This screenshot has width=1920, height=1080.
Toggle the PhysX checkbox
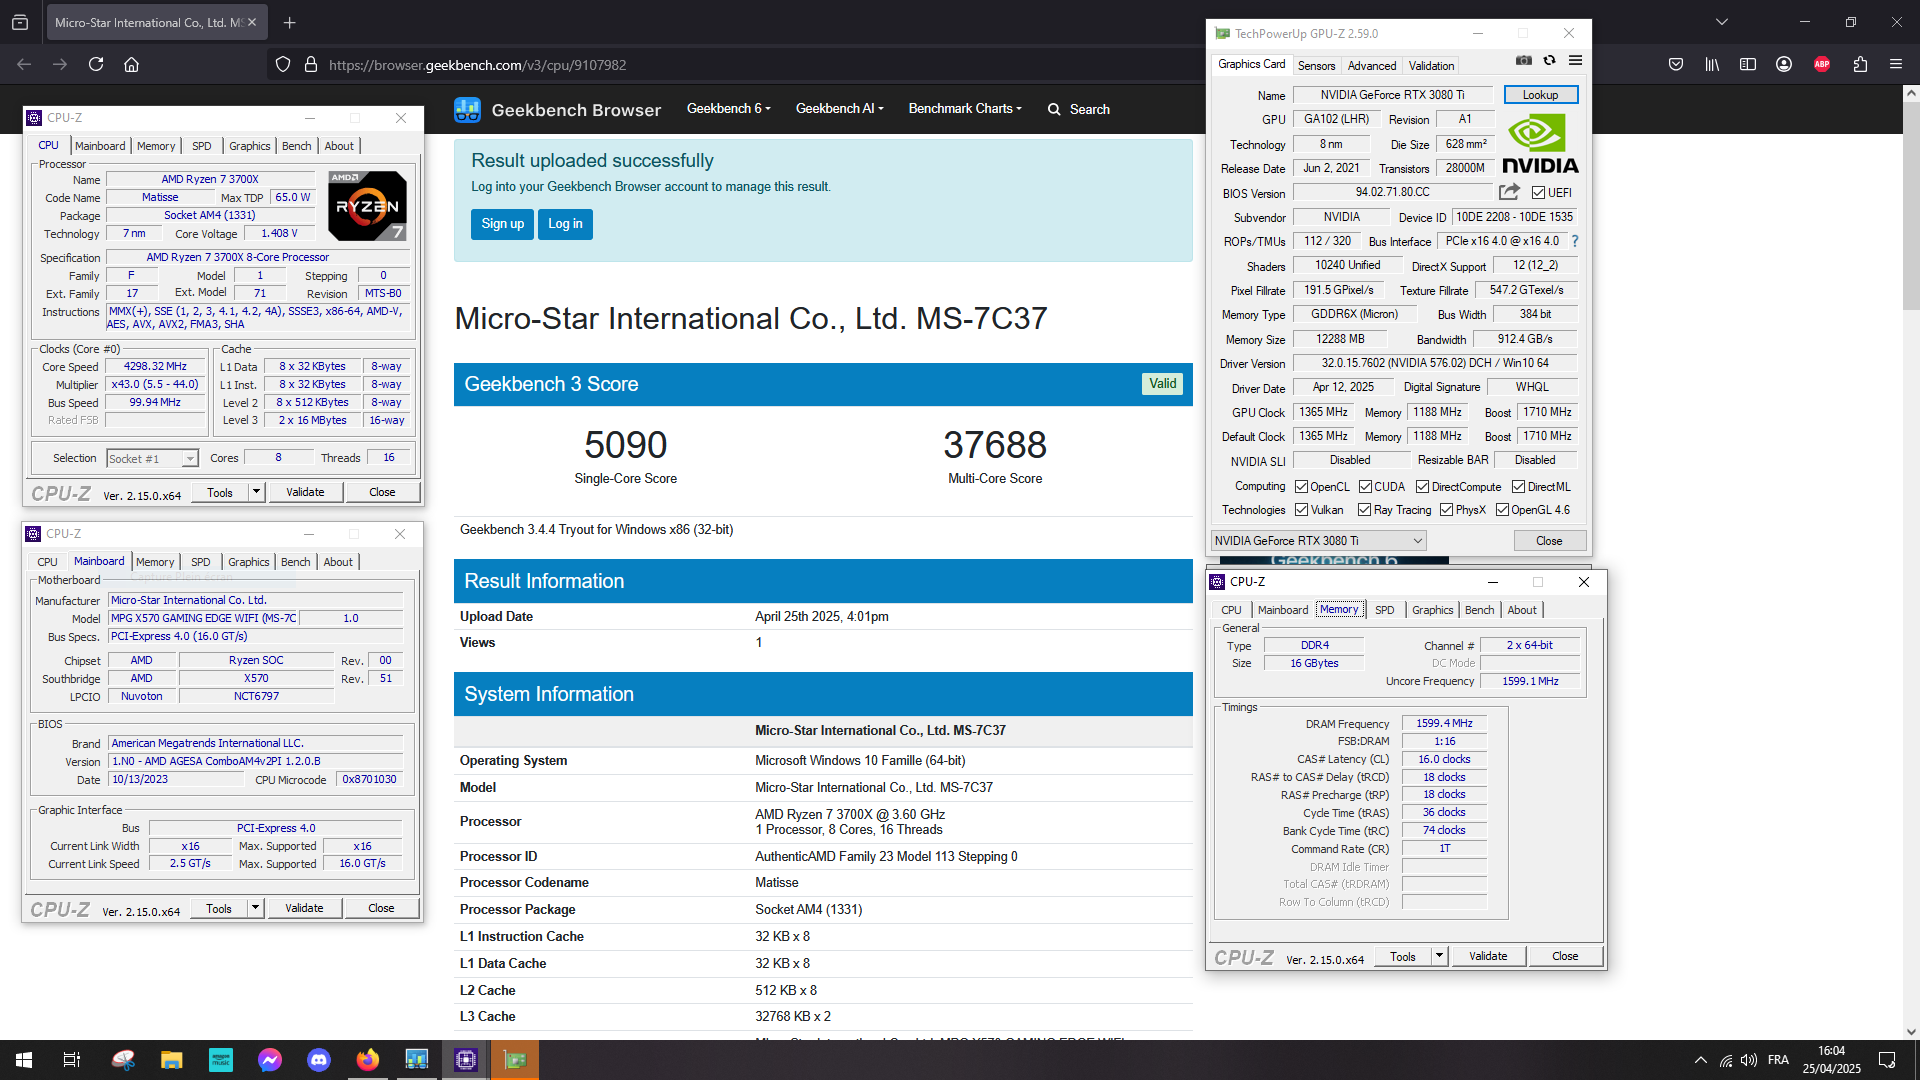(x=1446, y=510)
